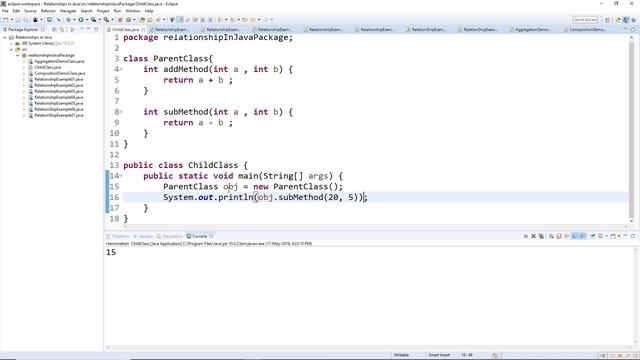Click the External Tools toolbar icon

pos(106,20)
